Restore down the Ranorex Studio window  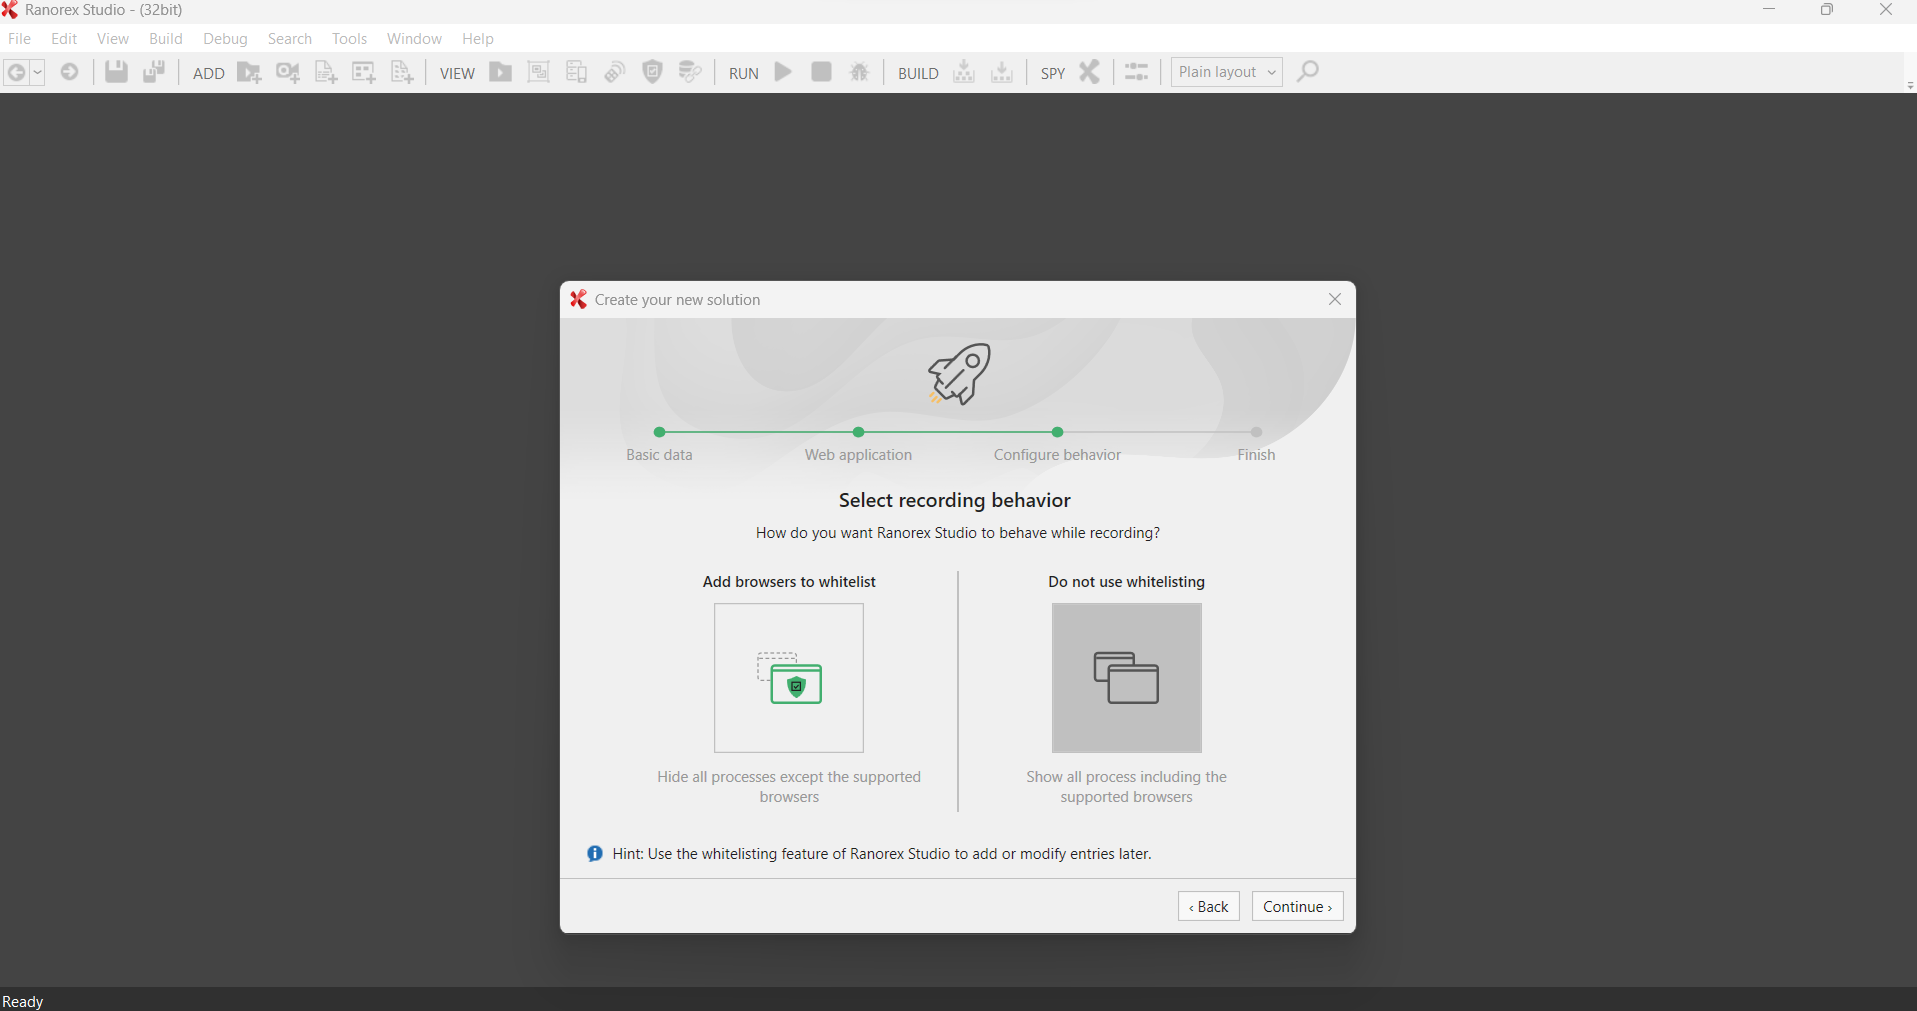[x=1827, y=10]
